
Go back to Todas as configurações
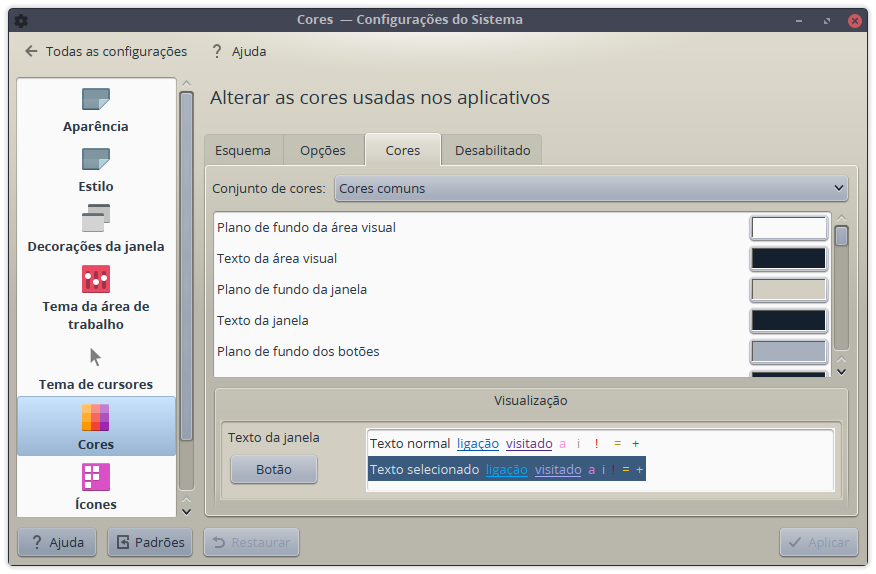[x=106, y=51]
